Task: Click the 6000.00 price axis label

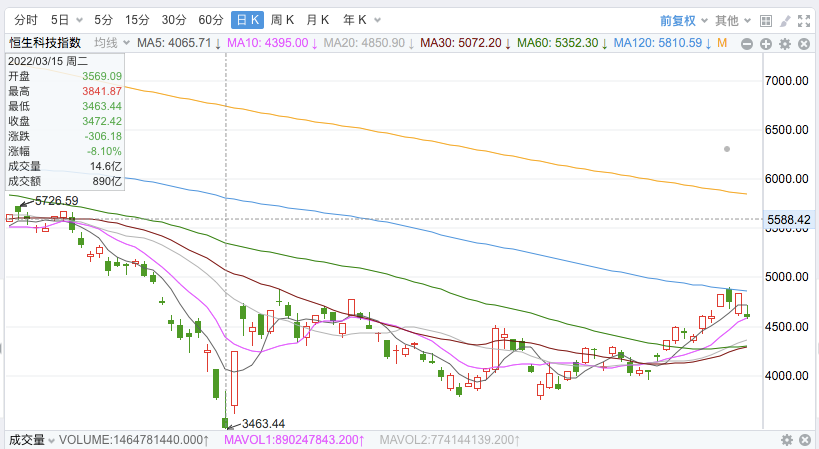Action: click(787, 179)
